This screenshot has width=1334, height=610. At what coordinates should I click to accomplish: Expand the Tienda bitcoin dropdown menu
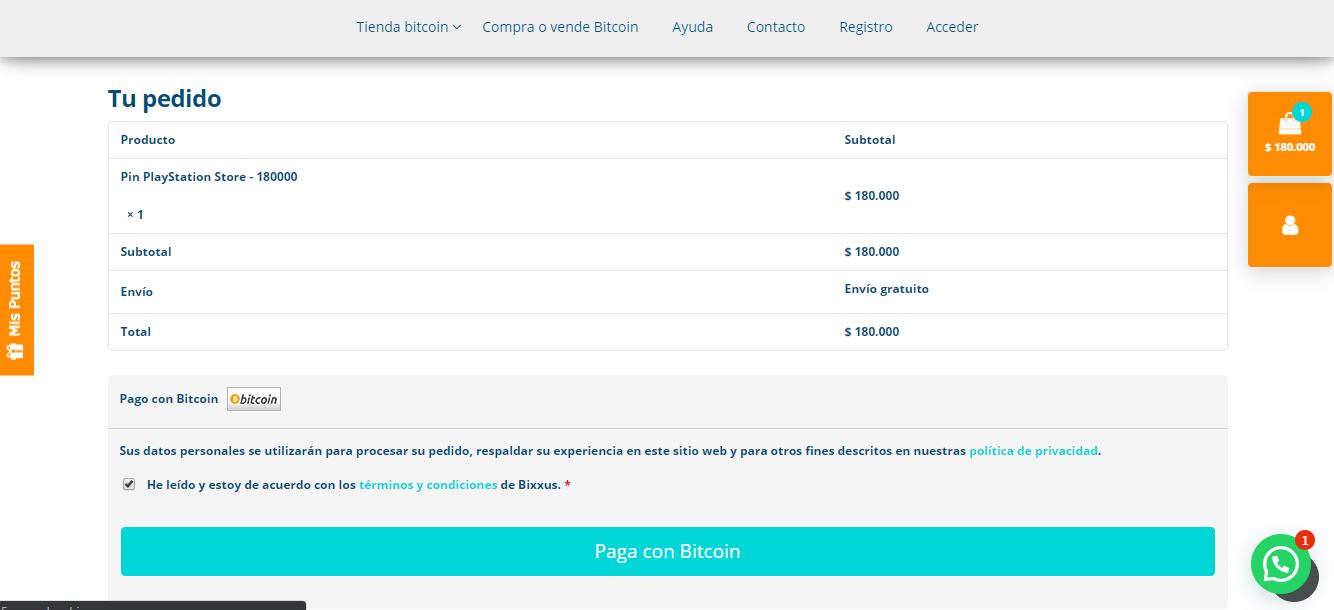pyautogui.click(x=408, y=27)
